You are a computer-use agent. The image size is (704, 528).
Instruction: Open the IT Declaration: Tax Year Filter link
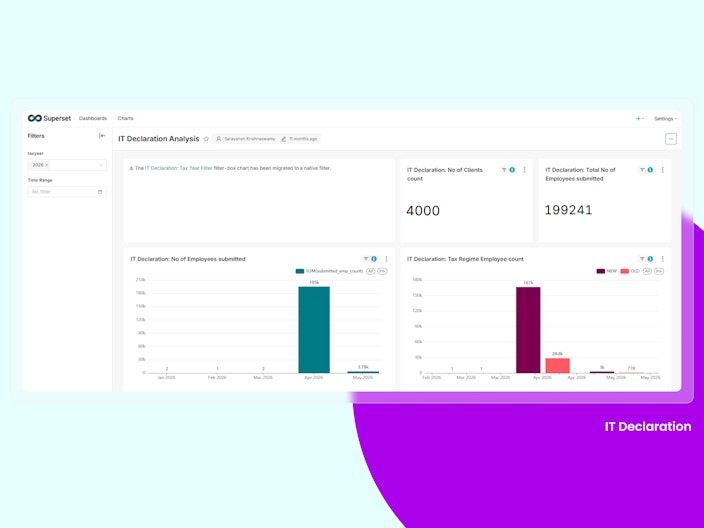pyautogui.click(x=178, y=168)
